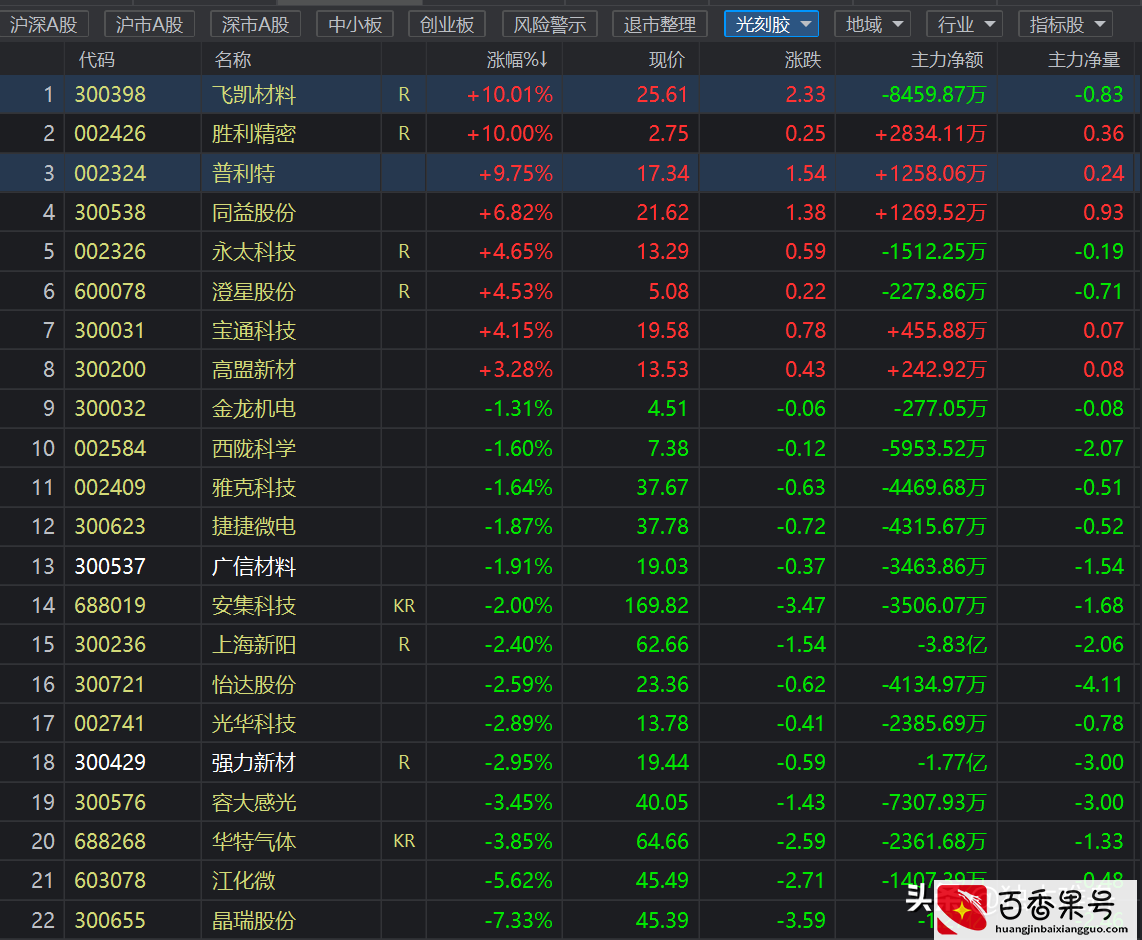Select stock 光华科技 name
The image size is (1142, 940).
click(253, 723)
